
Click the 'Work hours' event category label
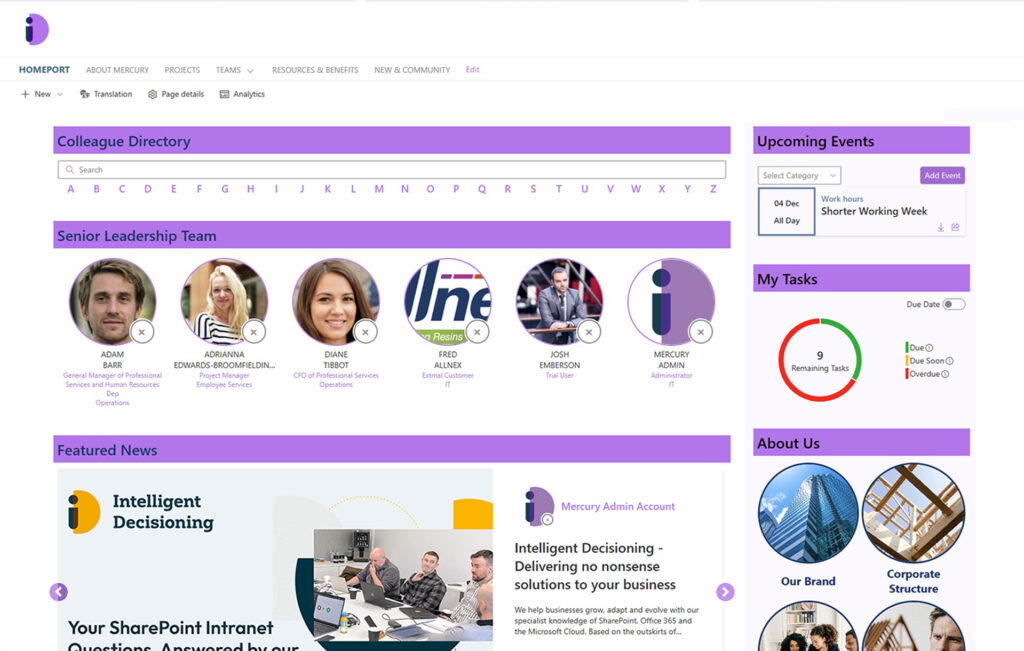click(x=842, y=198)
